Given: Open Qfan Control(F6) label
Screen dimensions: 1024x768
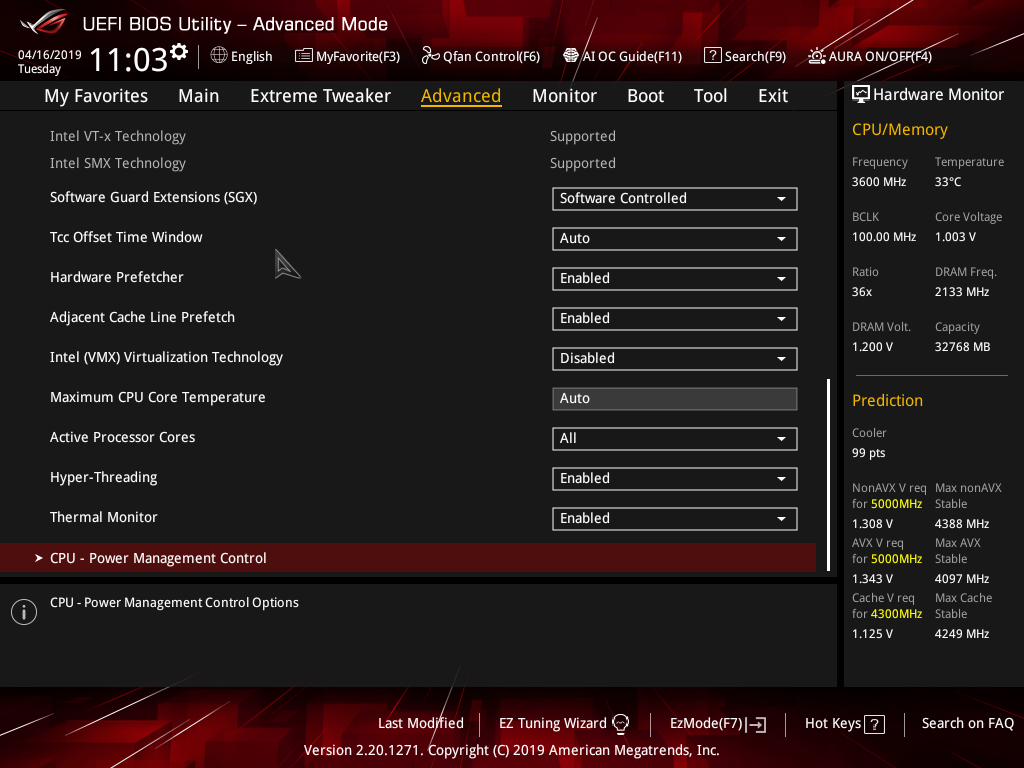Looking at the screenshot, I should (491, 56).
